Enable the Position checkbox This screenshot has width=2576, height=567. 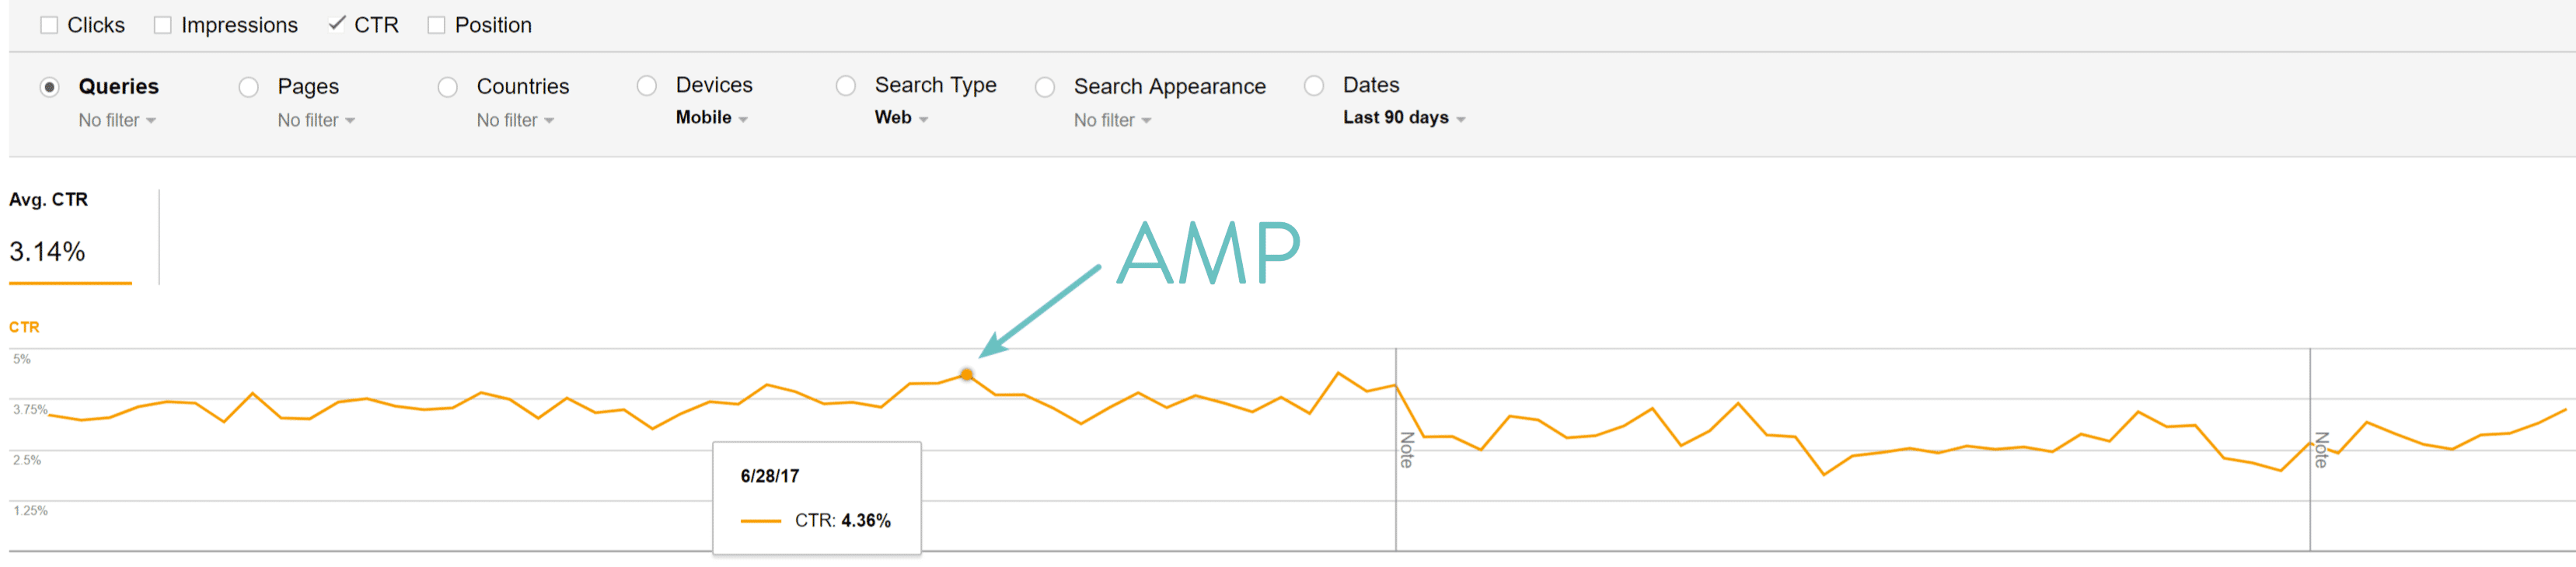435,24
